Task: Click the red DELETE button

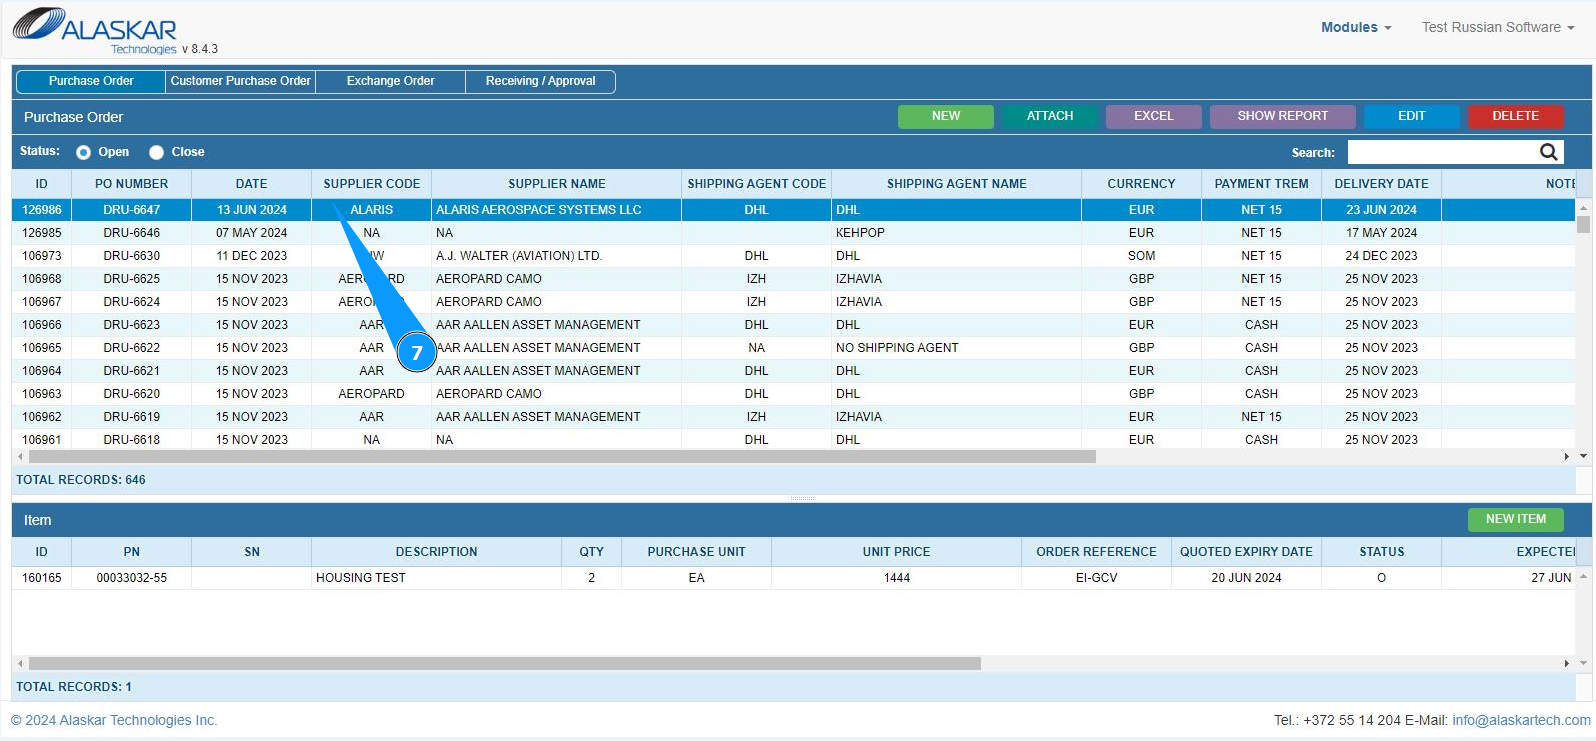Action: [1514, 116]
